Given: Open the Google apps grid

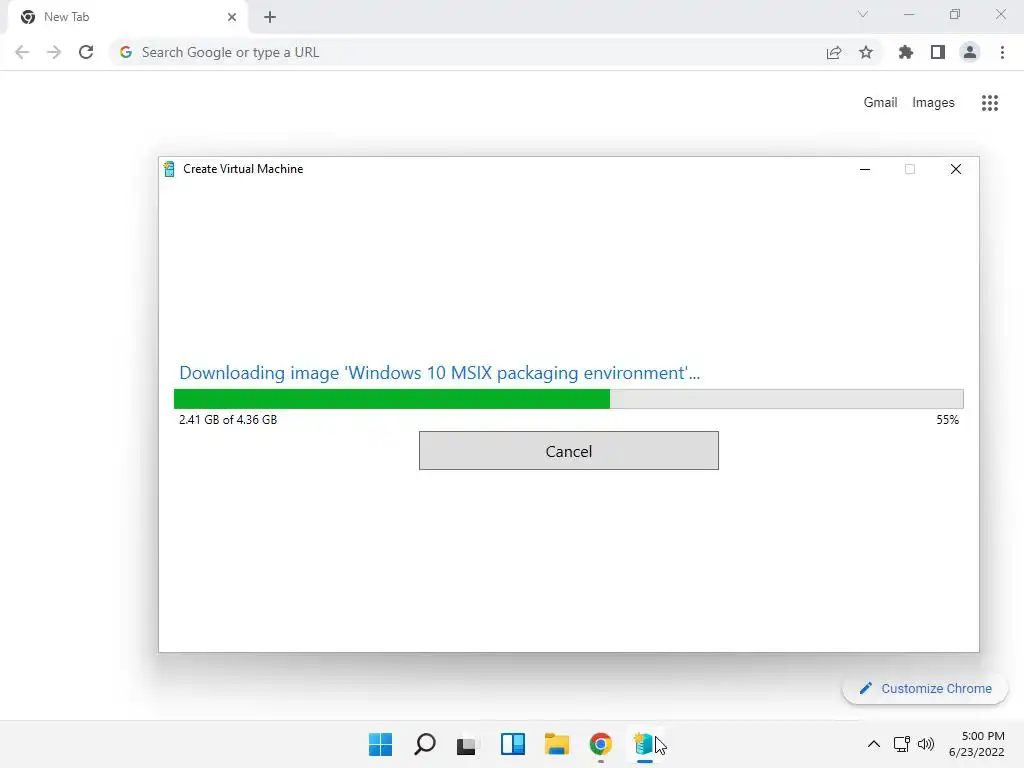Looking at the screenshot, I should [990, 103].
